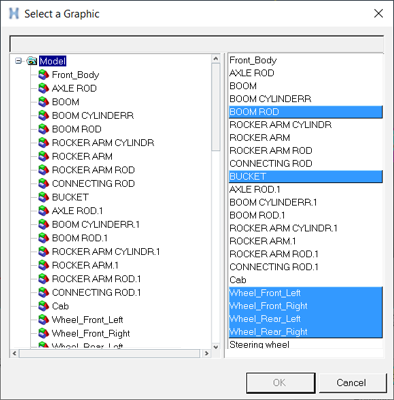Image resolution: width=394 pixels, height=400 pixels.
Task: Click the OK button
Action: (x=280, y=382)
